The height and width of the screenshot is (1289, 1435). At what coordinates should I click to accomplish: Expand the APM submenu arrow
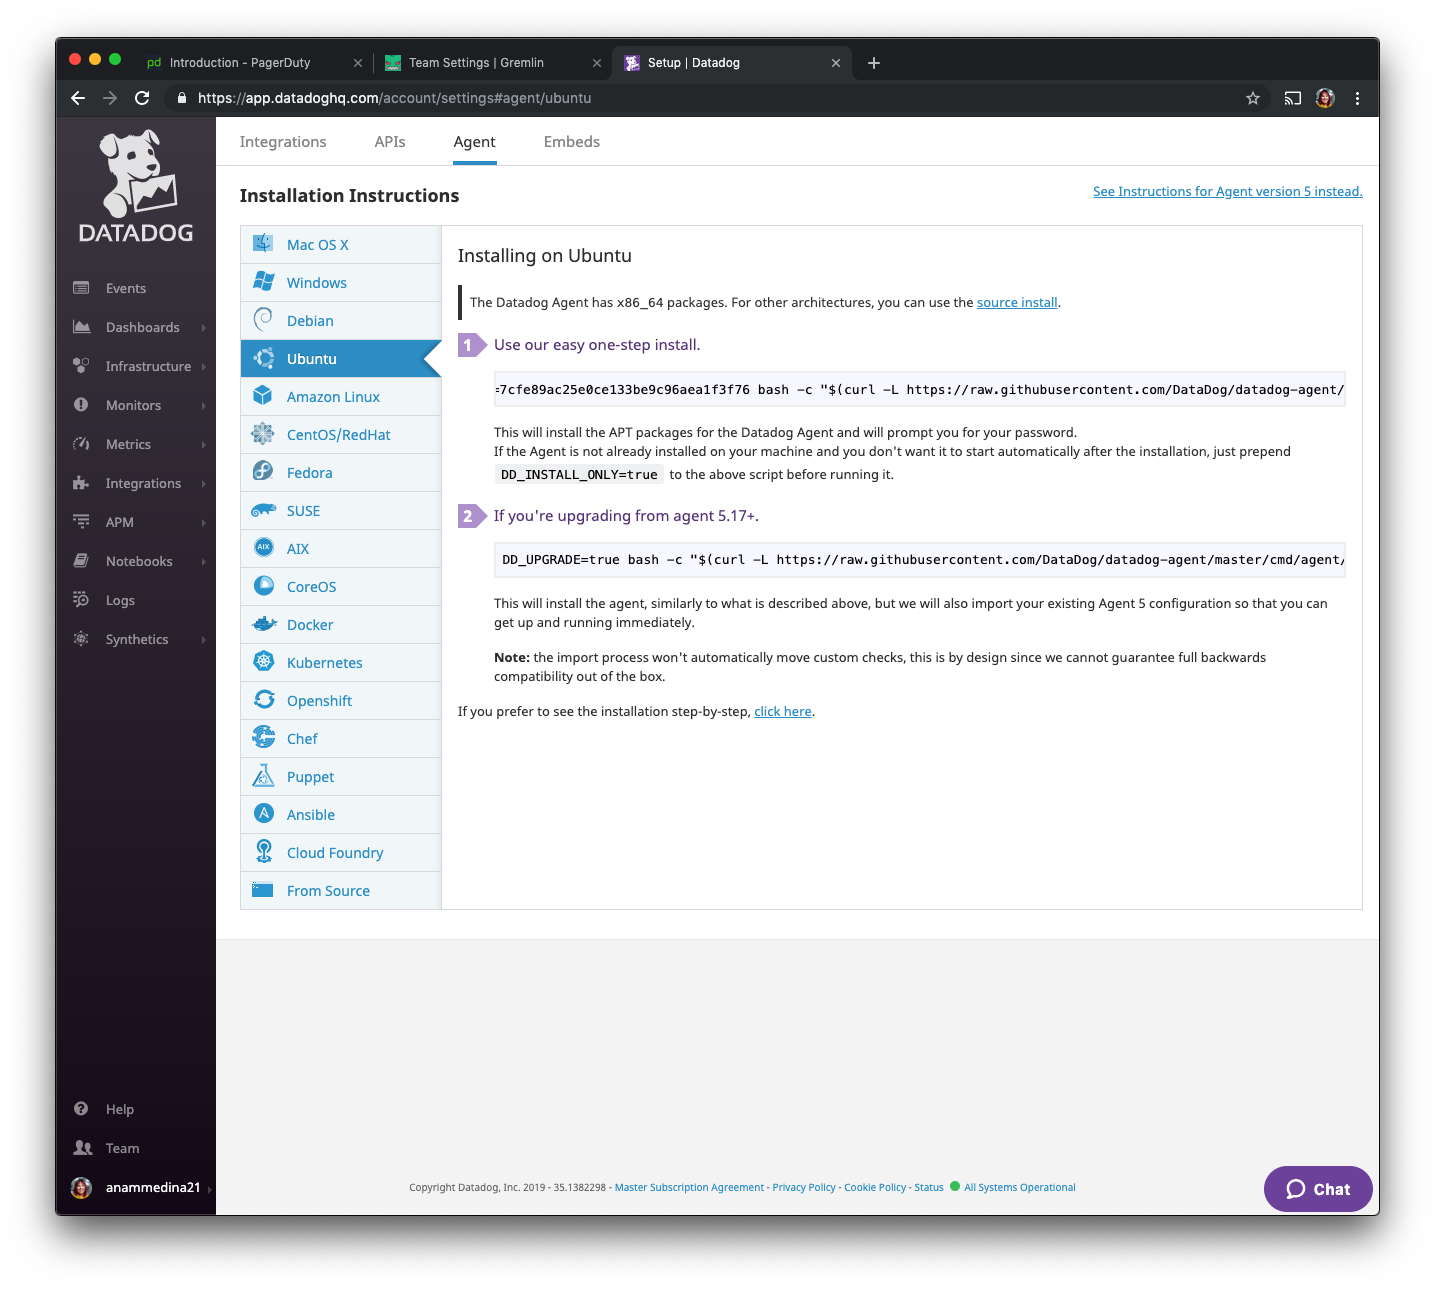[x=203, y=523]
